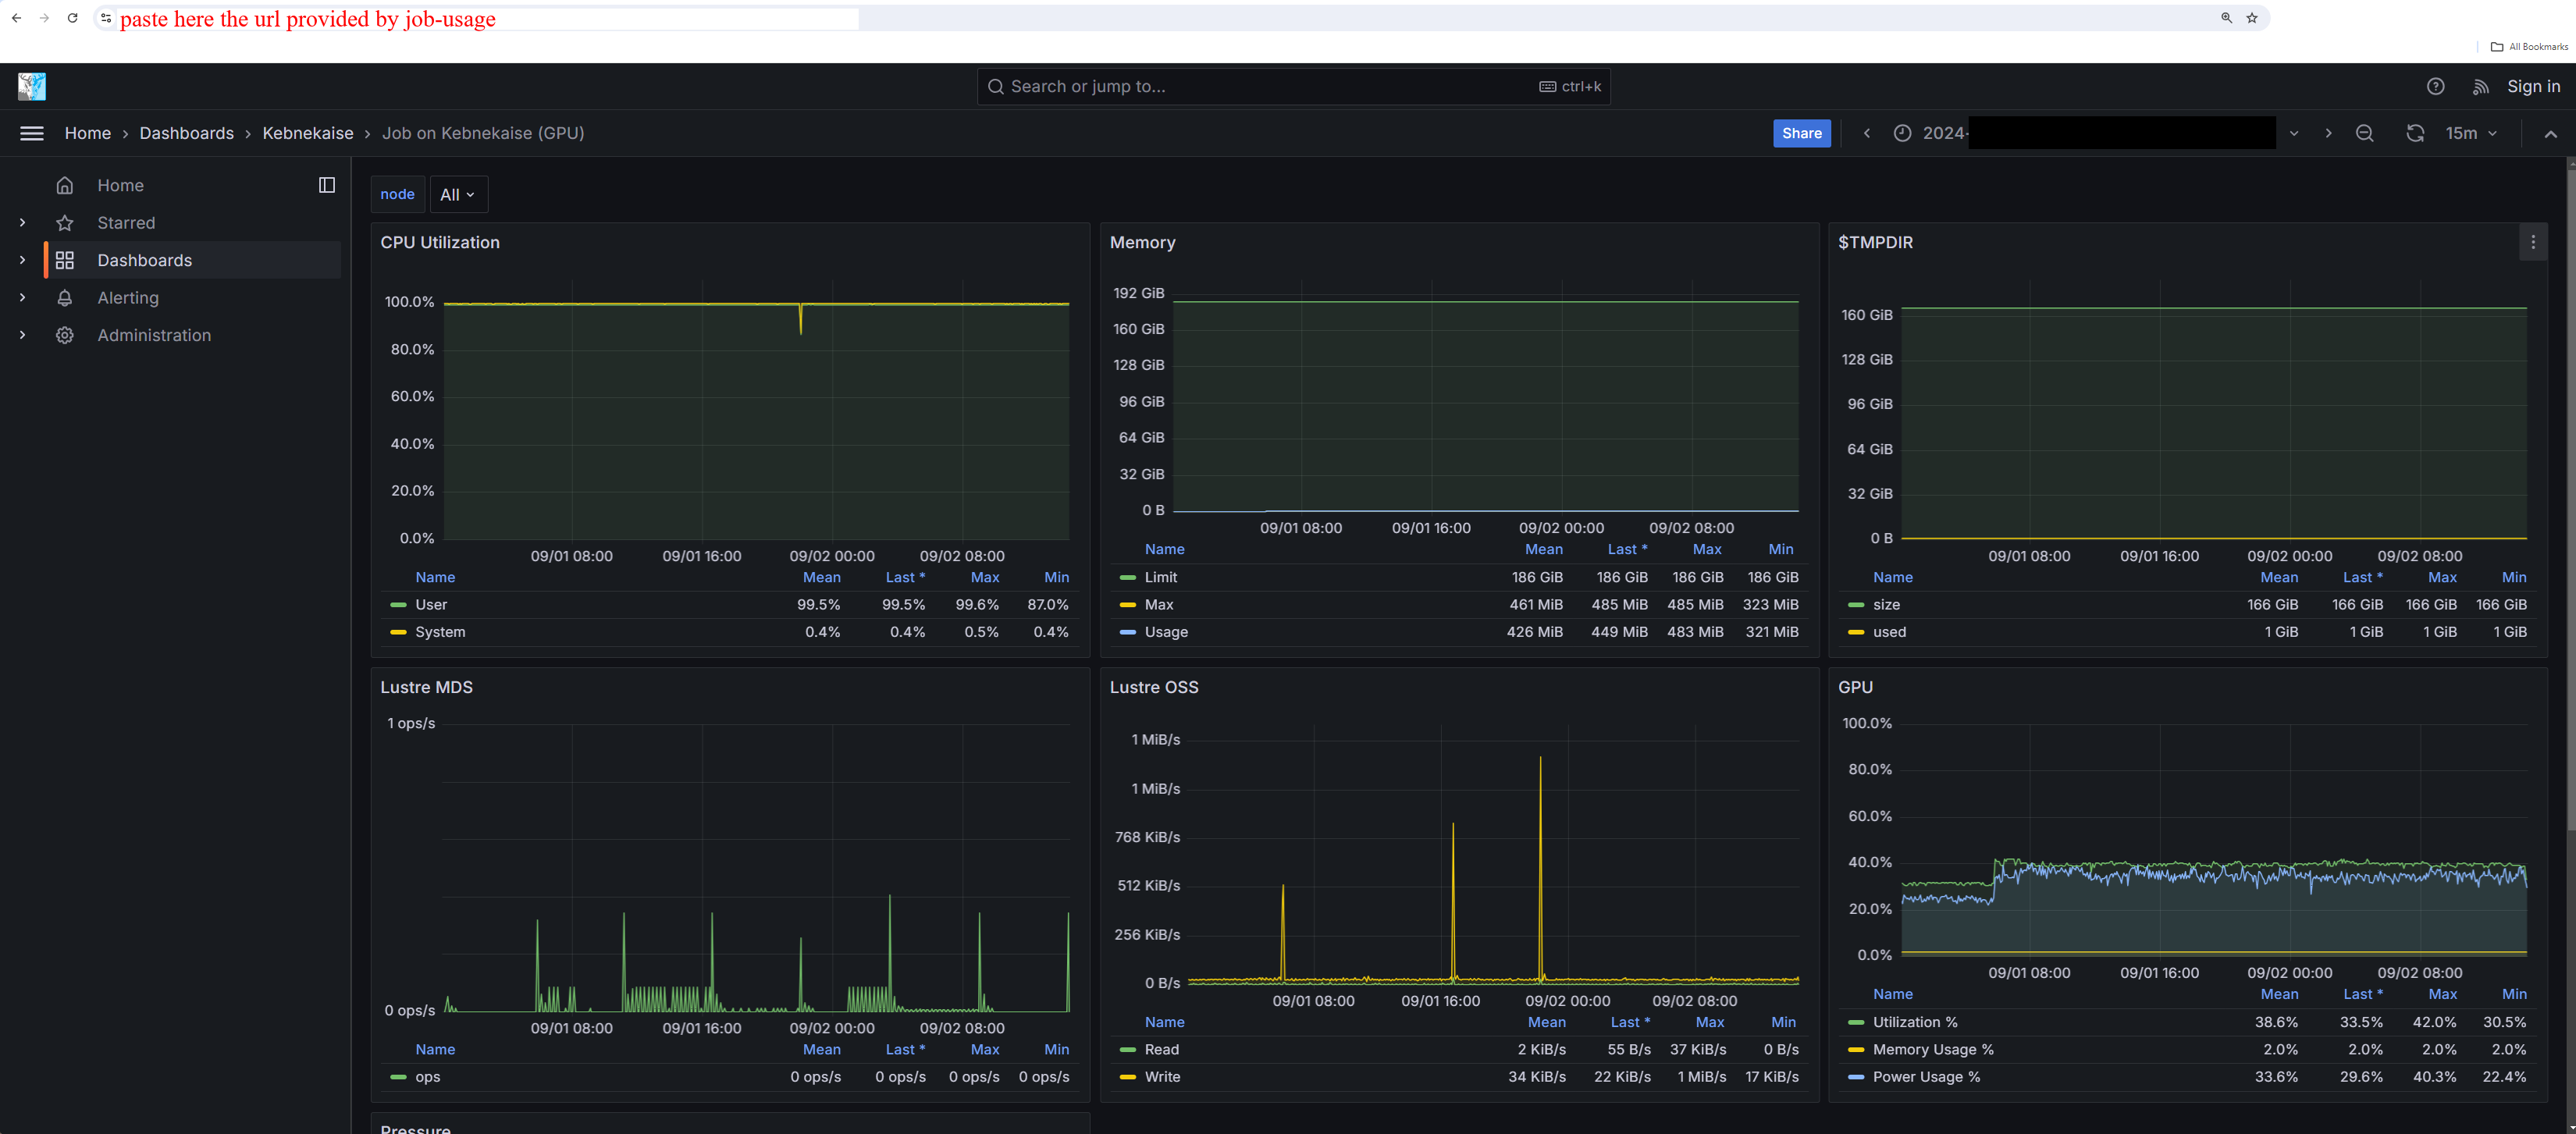Image resolution: width=2576 pixels, height=1134 pixels.
Task: Click the browser forward arrow
Action: (x=44, y=18)
